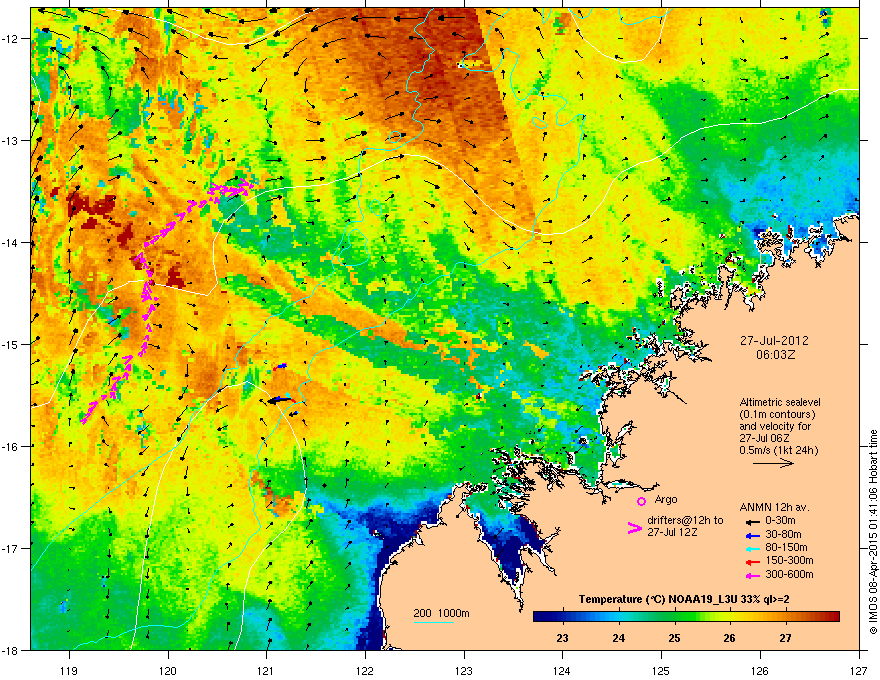The width and height of the screenshot is (880, 680).
Task: Click the 'Argo' legend label
Action: pos(666,499)
